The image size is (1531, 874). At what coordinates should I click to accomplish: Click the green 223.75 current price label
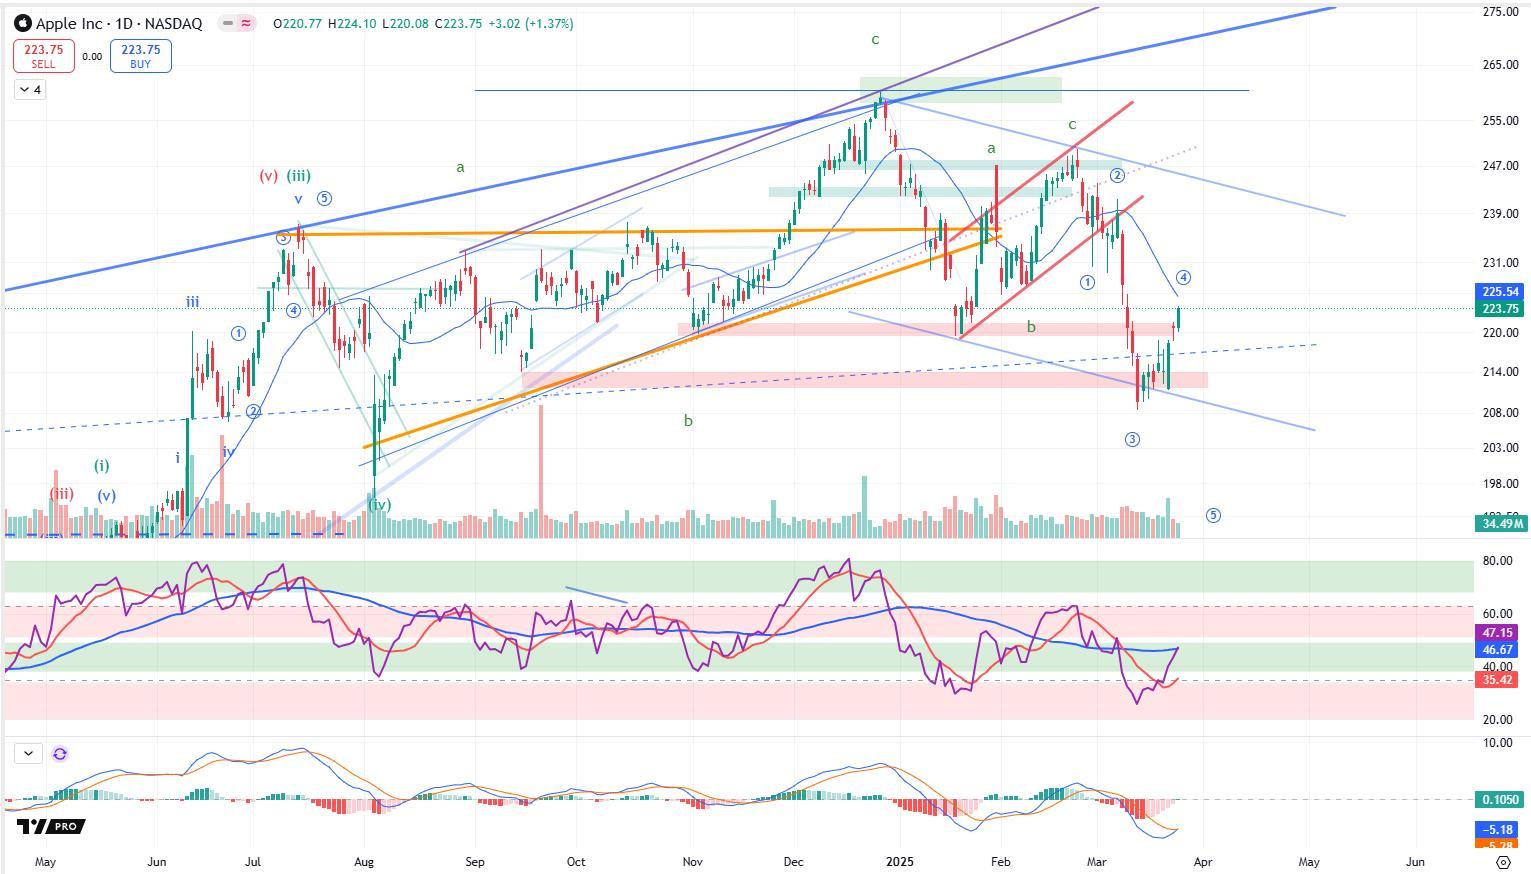[1500, 309]
